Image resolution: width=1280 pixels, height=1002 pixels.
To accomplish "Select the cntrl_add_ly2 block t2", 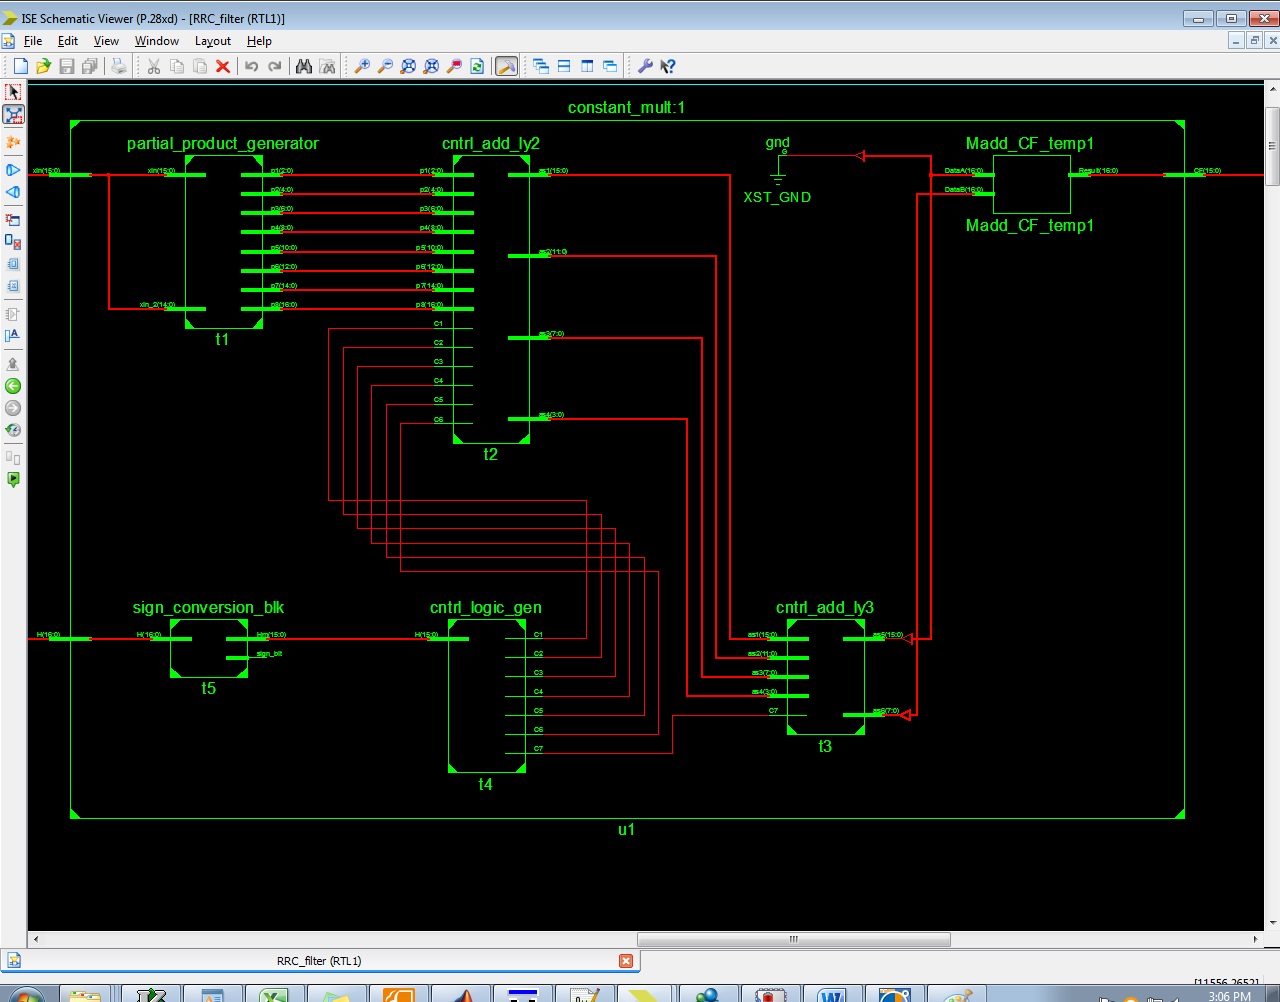I will (x=491, y=298).
